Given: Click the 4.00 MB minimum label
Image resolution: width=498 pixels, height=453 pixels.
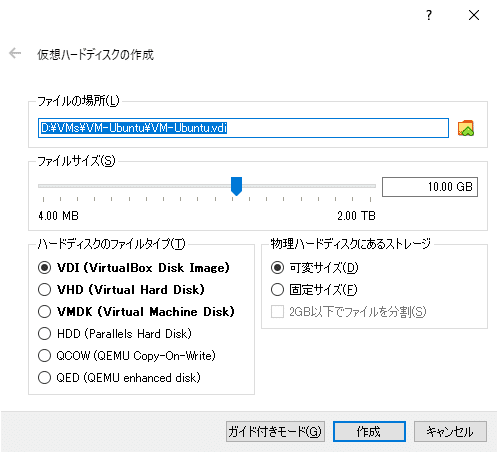Looking at the screenshot, I should coord(58,216).
